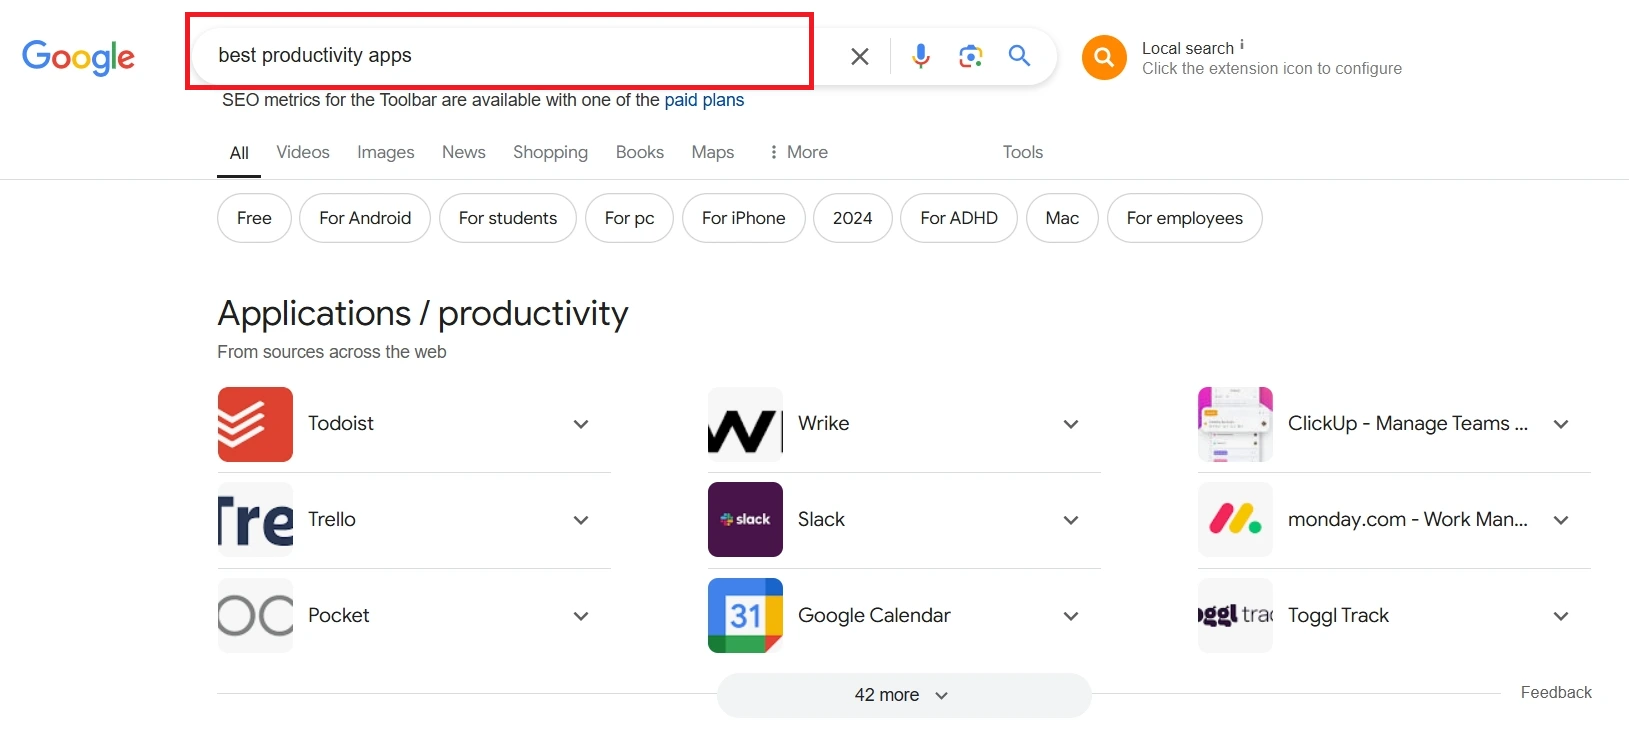
Task: Show 42 more applications
Action: coord(904,695)
